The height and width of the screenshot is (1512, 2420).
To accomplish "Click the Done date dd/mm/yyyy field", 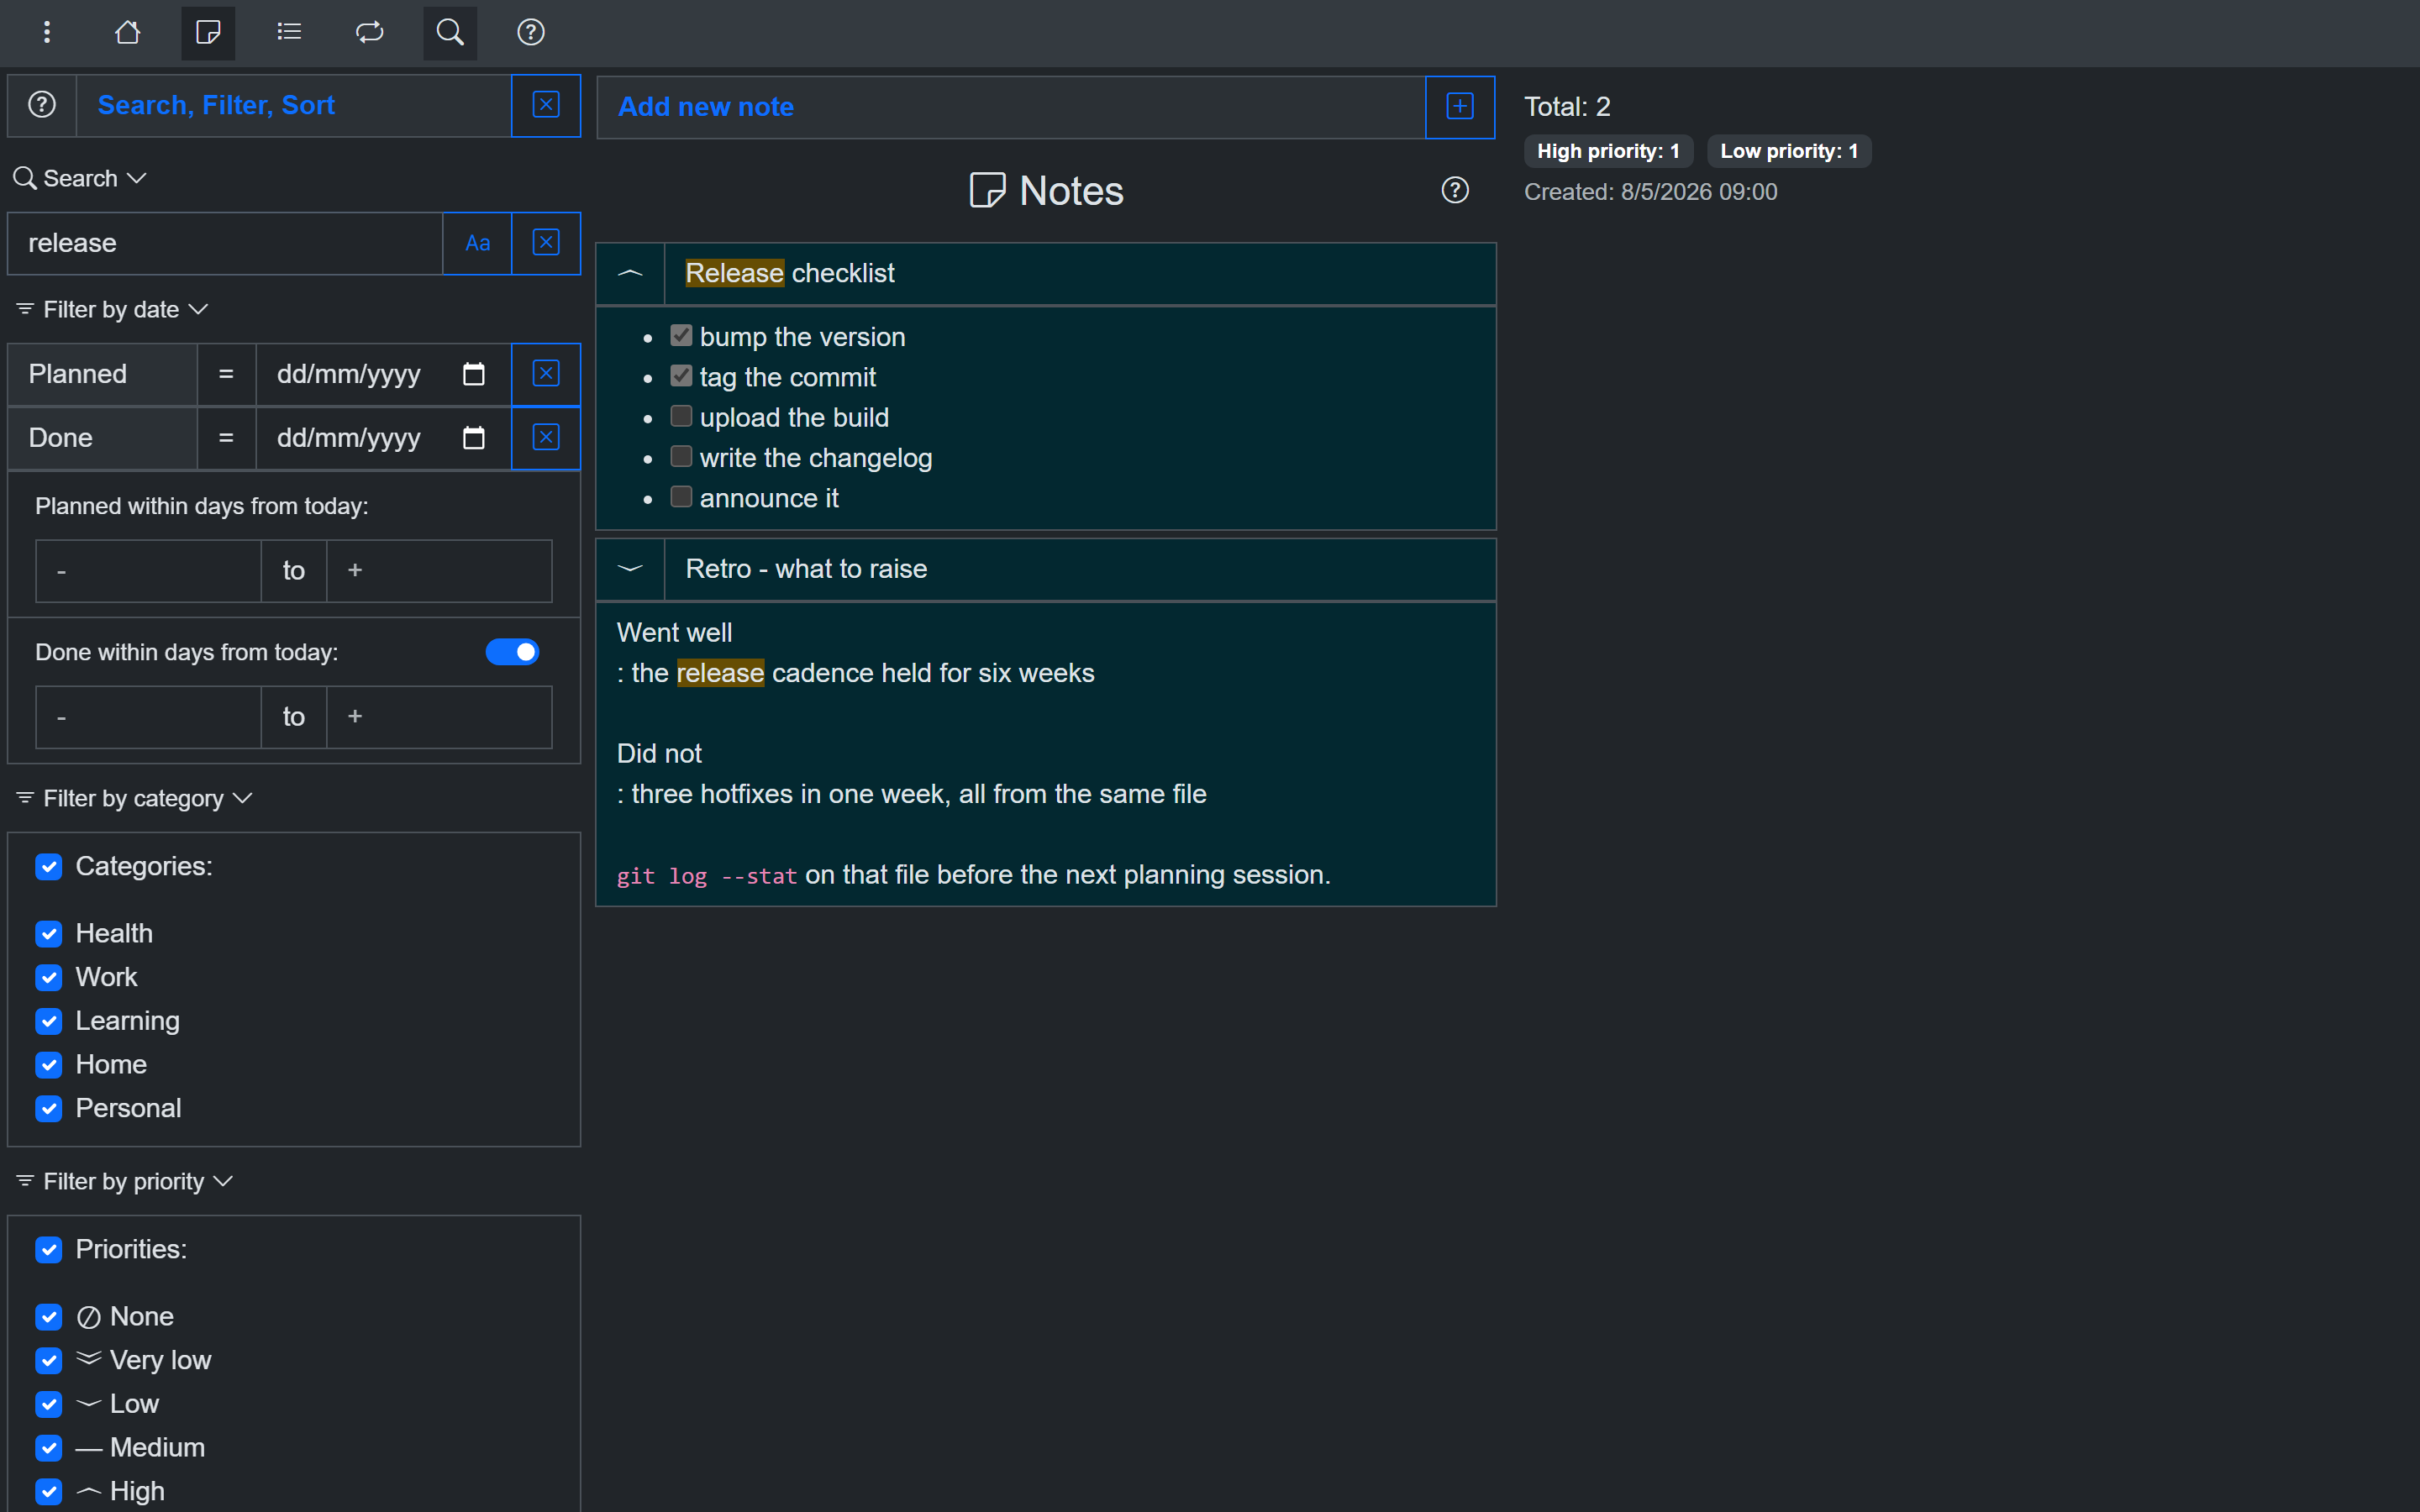I will (x=384, y=438).
